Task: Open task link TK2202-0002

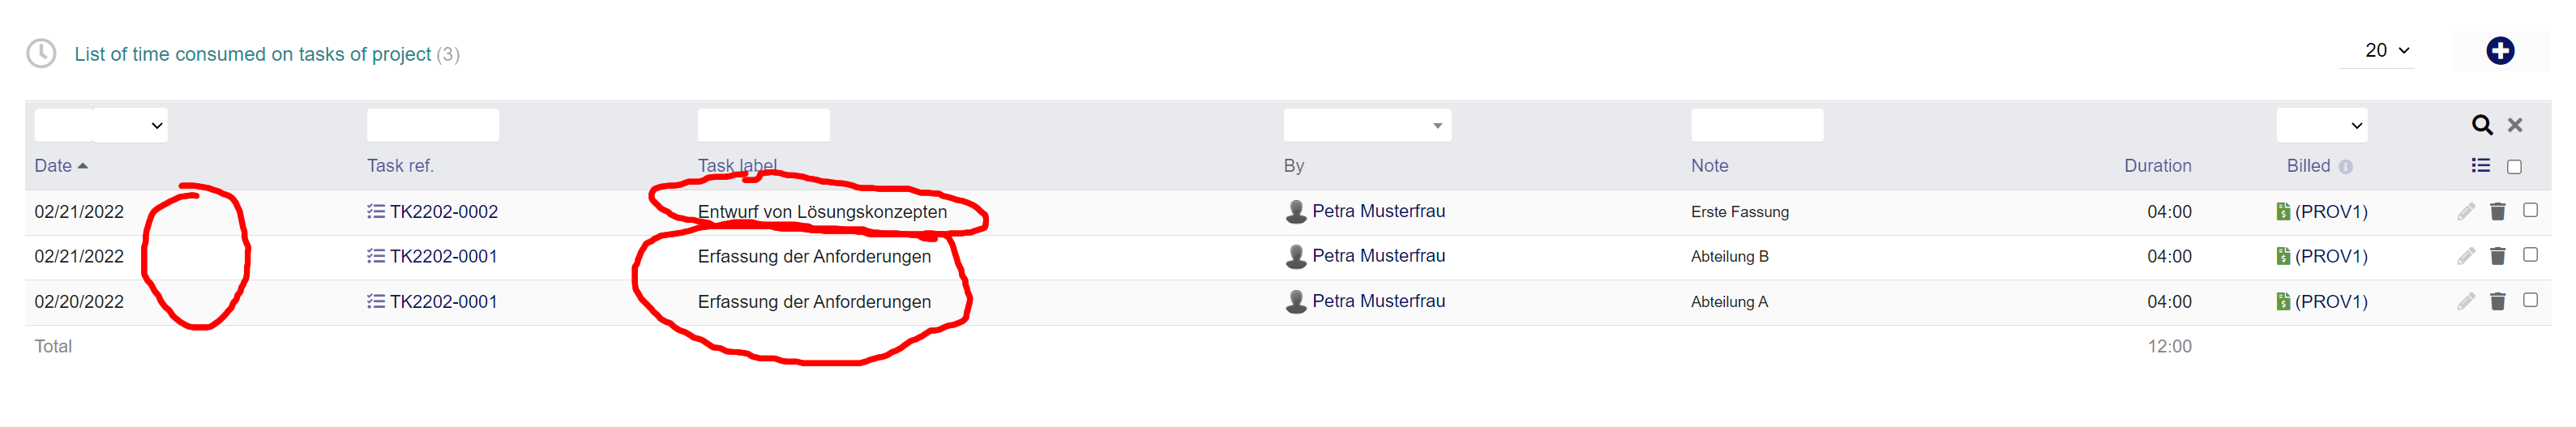Action: click(443, 212)
